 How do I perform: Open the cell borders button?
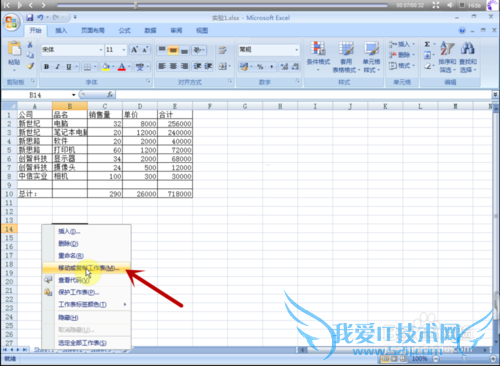[87, 67]
